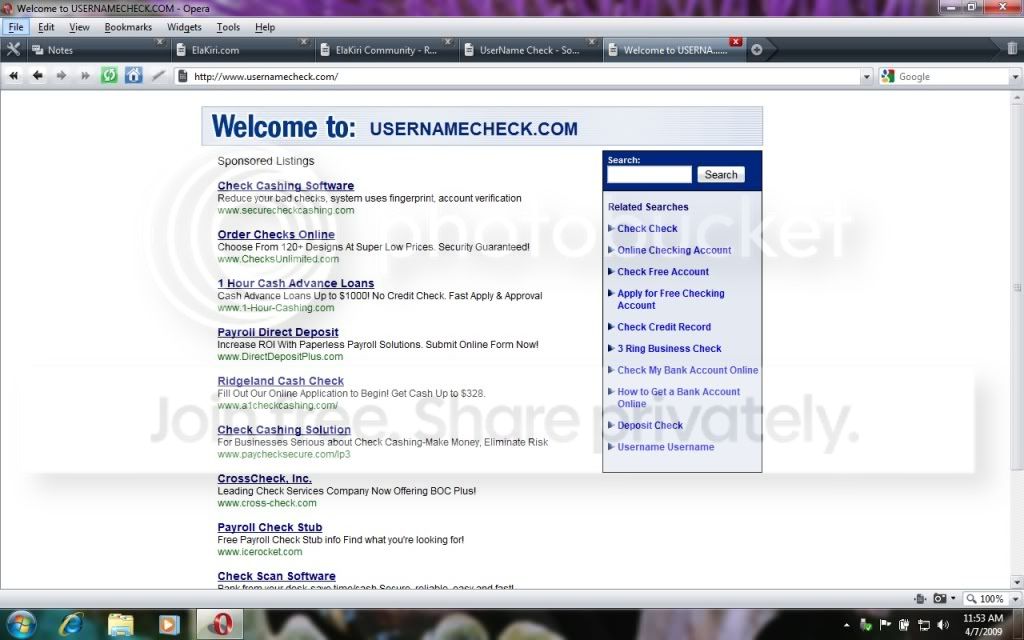Click the volume speaker tray icon

click(942, 626)
